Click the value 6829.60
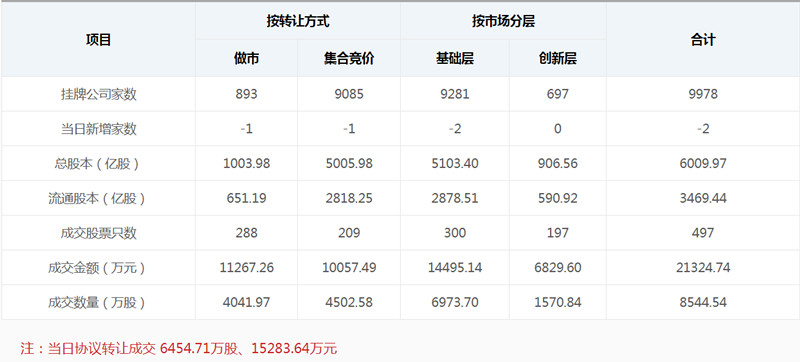The width and height of the screenshot is (800, 362). coord(558,268)
